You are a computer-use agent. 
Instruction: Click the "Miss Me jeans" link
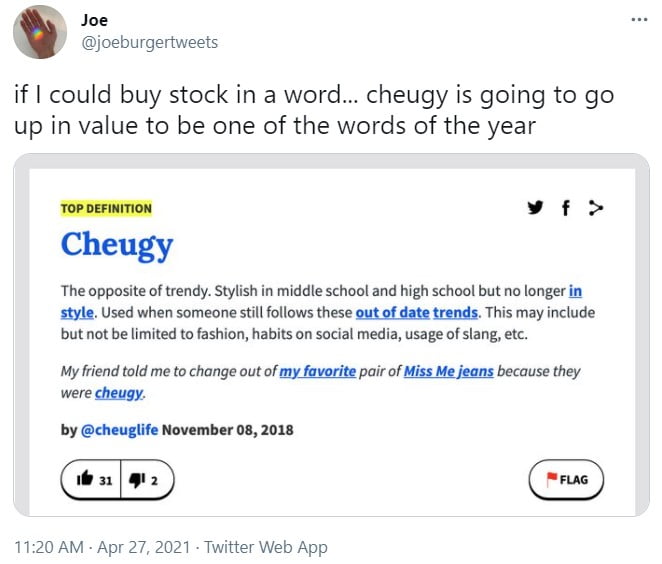(x=448, y=371)
